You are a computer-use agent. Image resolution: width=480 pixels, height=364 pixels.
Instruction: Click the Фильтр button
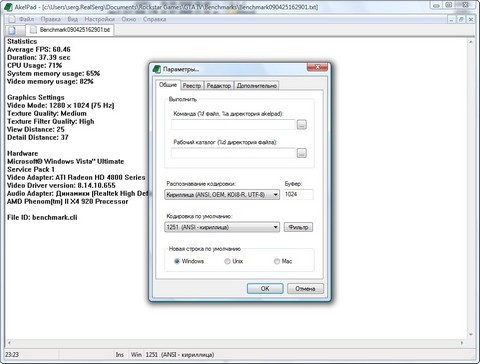coord(298,227)
